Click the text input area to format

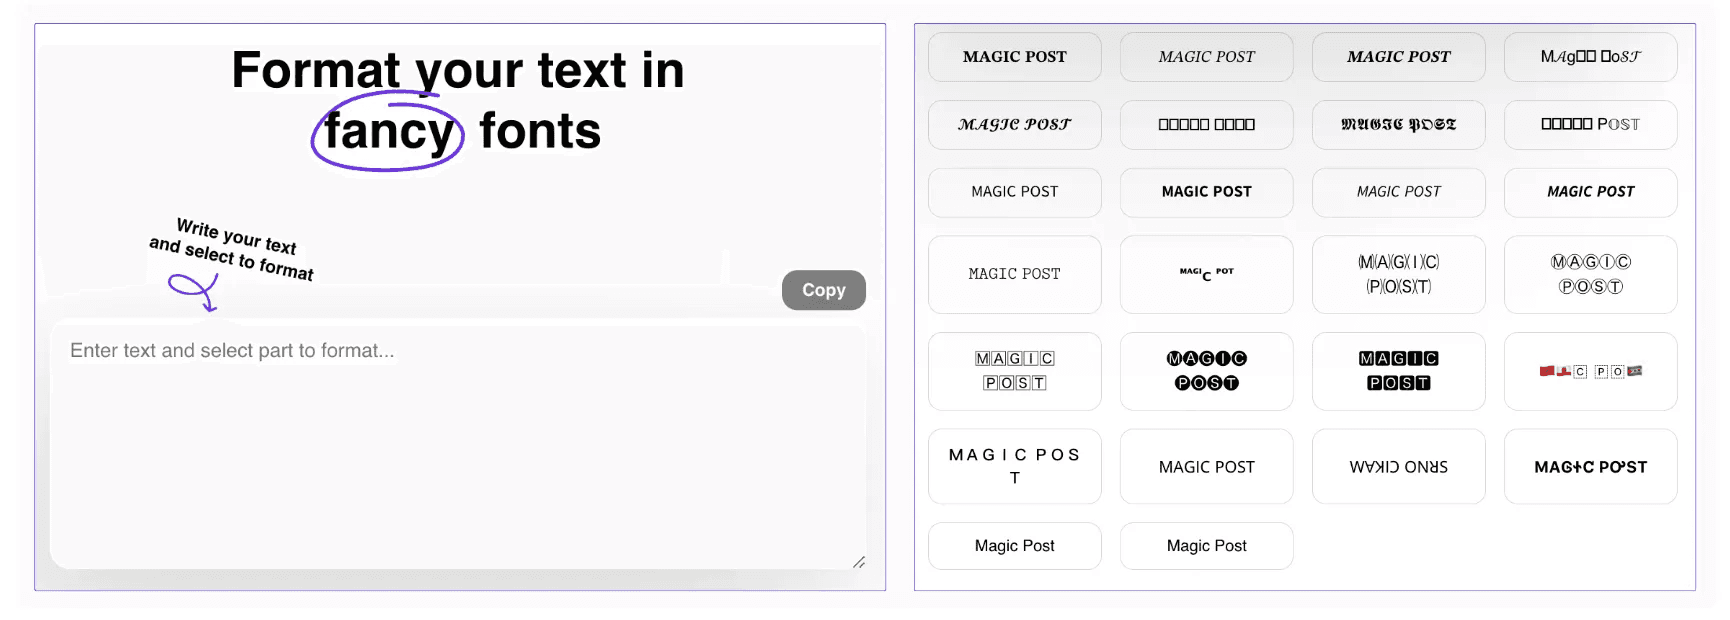point(458,444)
